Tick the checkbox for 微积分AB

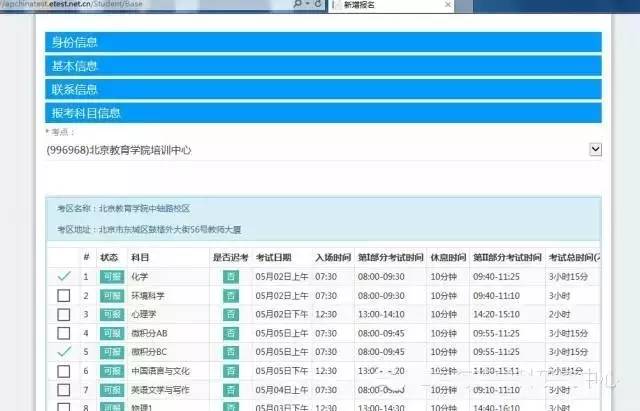(64, 334)
